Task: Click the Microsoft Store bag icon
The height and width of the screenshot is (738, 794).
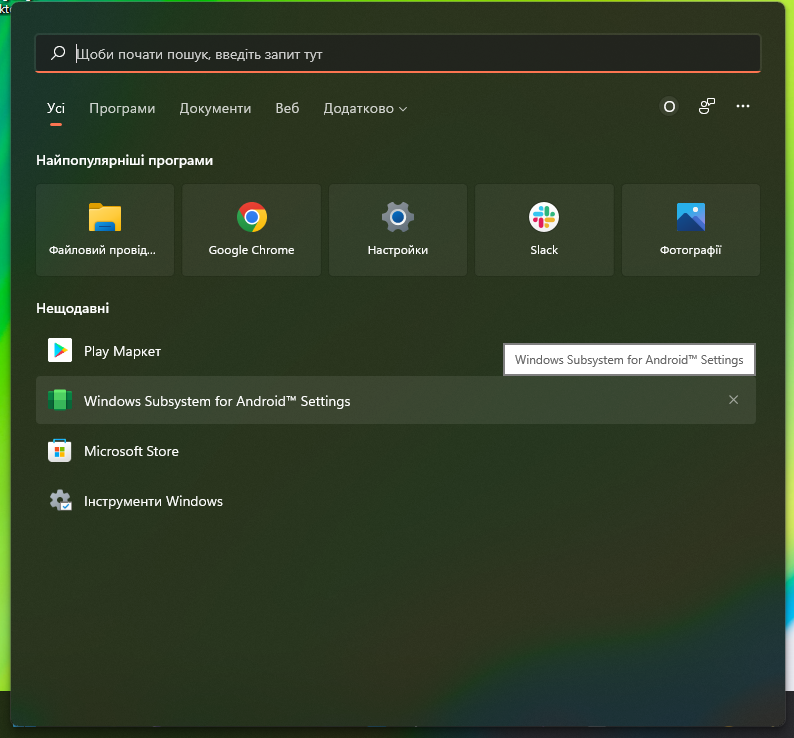Action: 60,450
